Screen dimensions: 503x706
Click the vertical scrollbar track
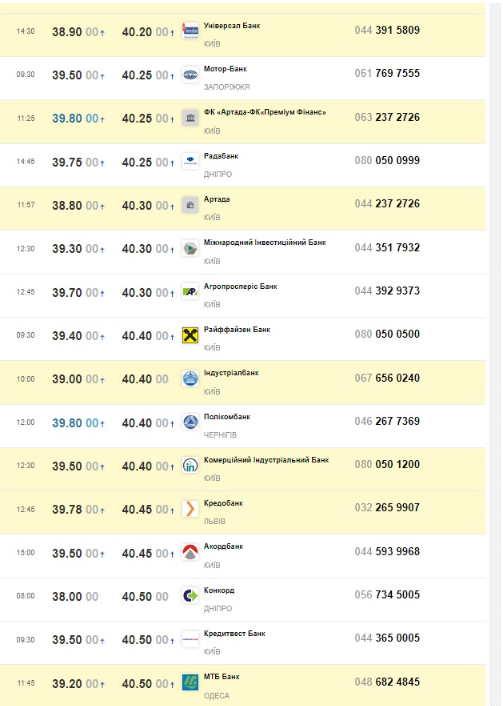tap(494, 353)
